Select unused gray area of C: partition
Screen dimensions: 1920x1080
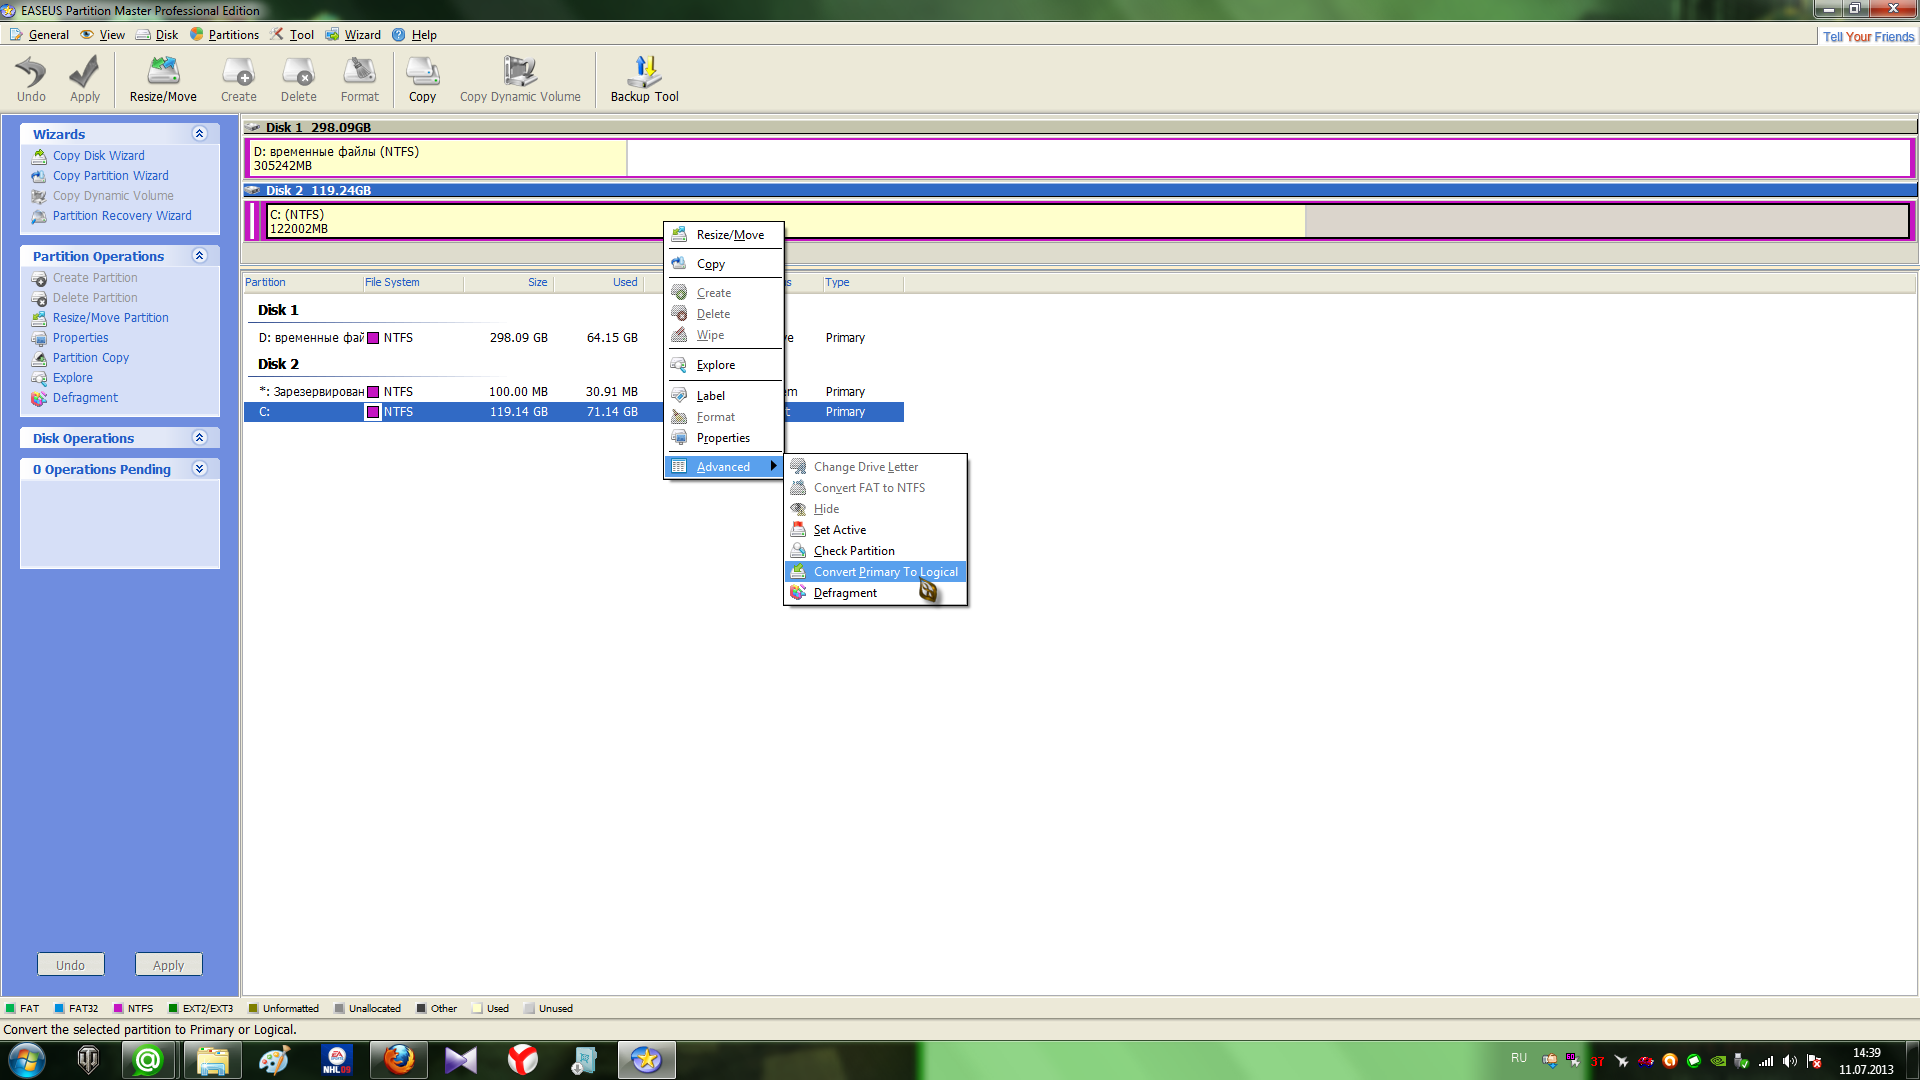1606,221
